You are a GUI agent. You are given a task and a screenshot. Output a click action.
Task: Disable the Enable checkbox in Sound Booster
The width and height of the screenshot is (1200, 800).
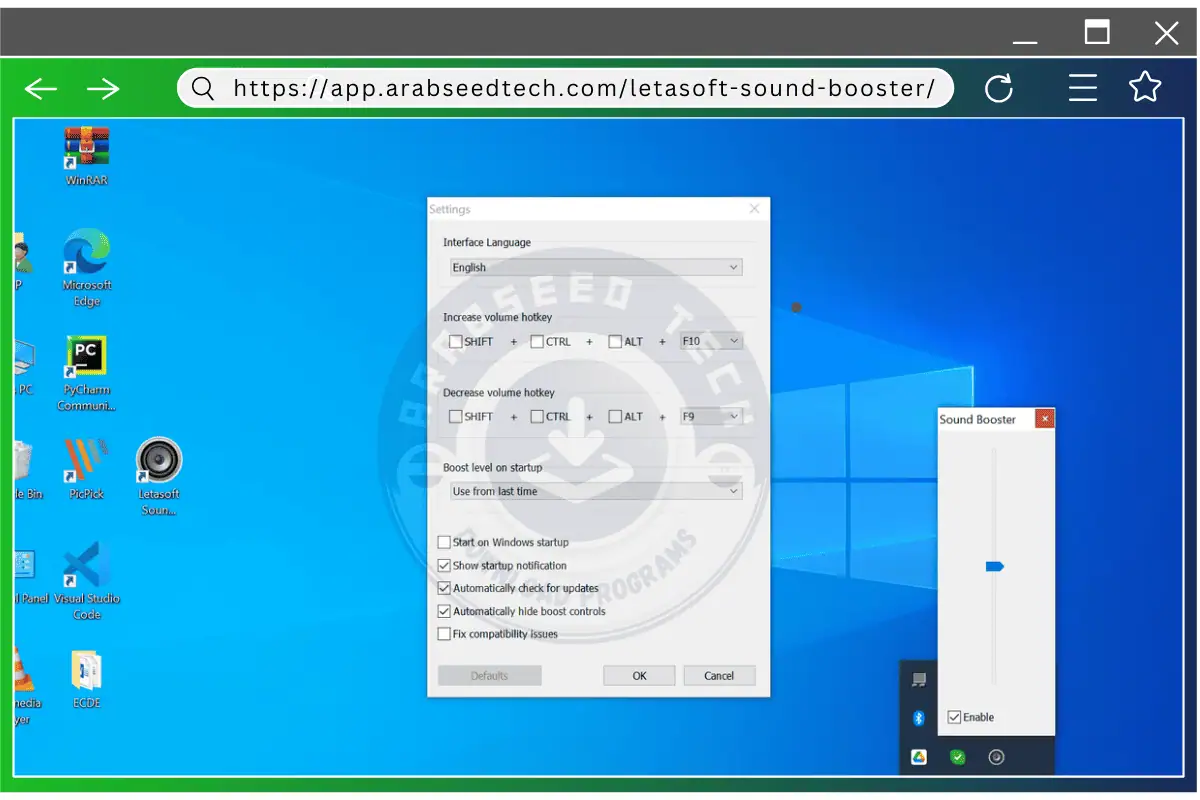pyautogui.click(x=953, y=717)
